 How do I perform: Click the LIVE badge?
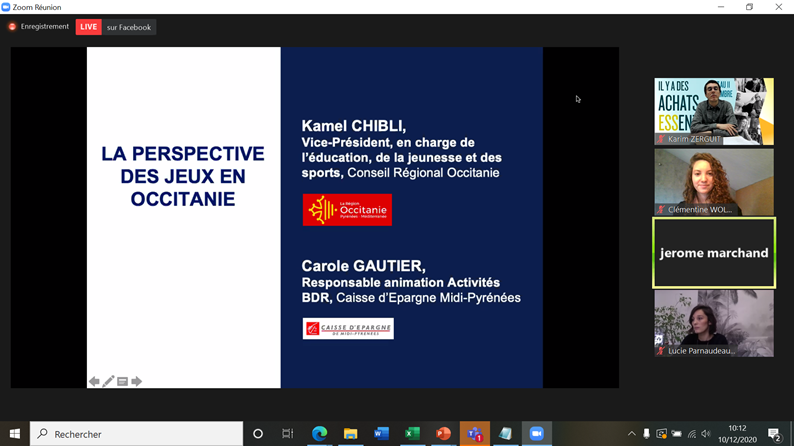point(89,27)
